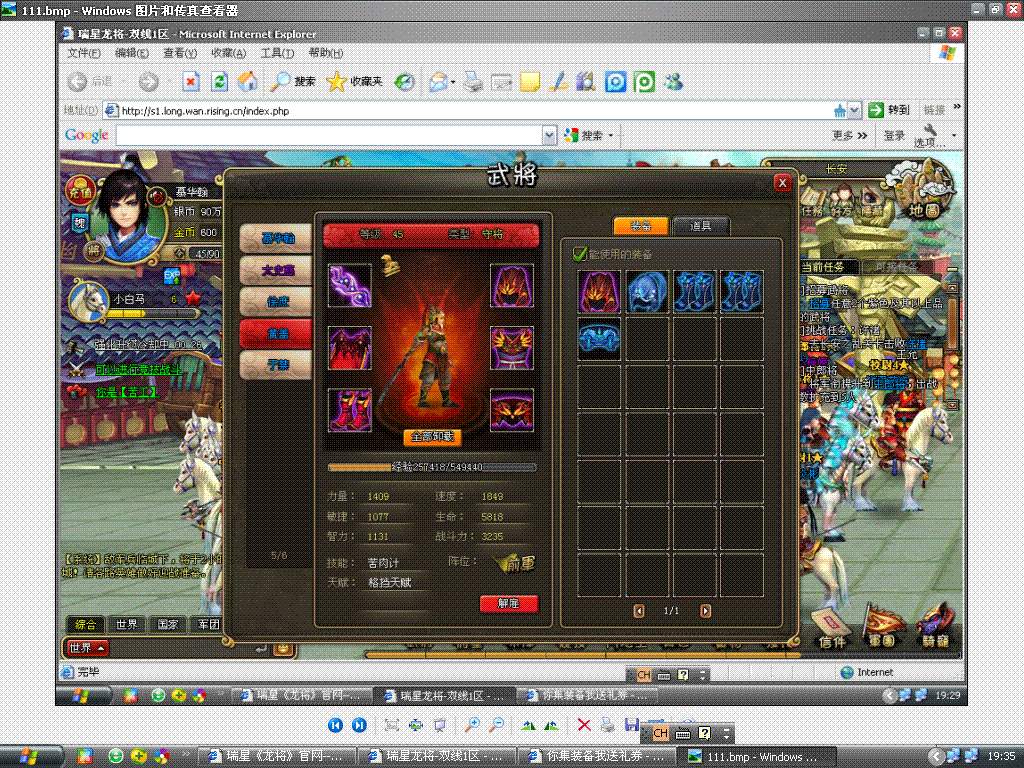Select the blue helmet in inventory grid
The width and height of the screenshot is (1024, 768).
click(x=647, y=291)
